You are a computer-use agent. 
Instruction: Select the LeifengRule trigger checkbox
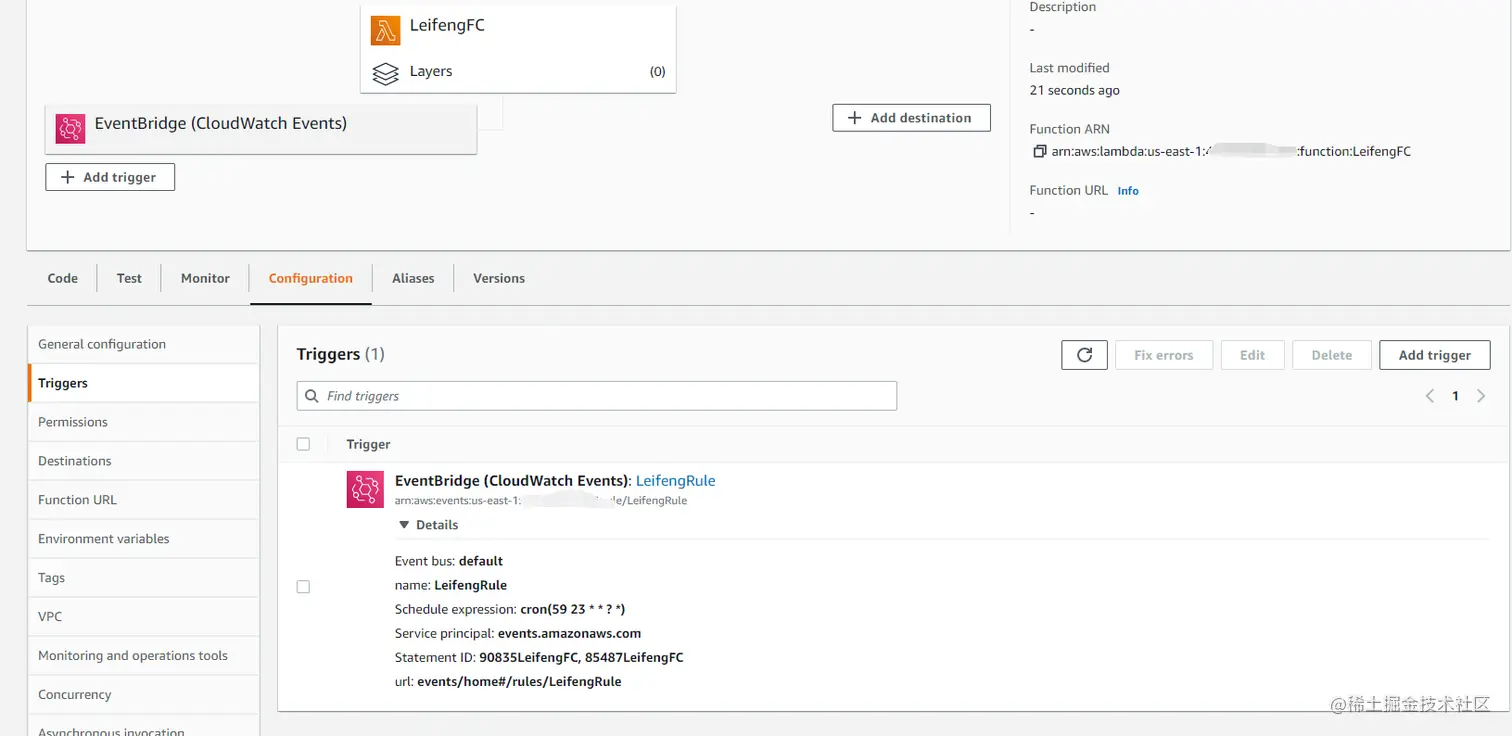(303, 587)
